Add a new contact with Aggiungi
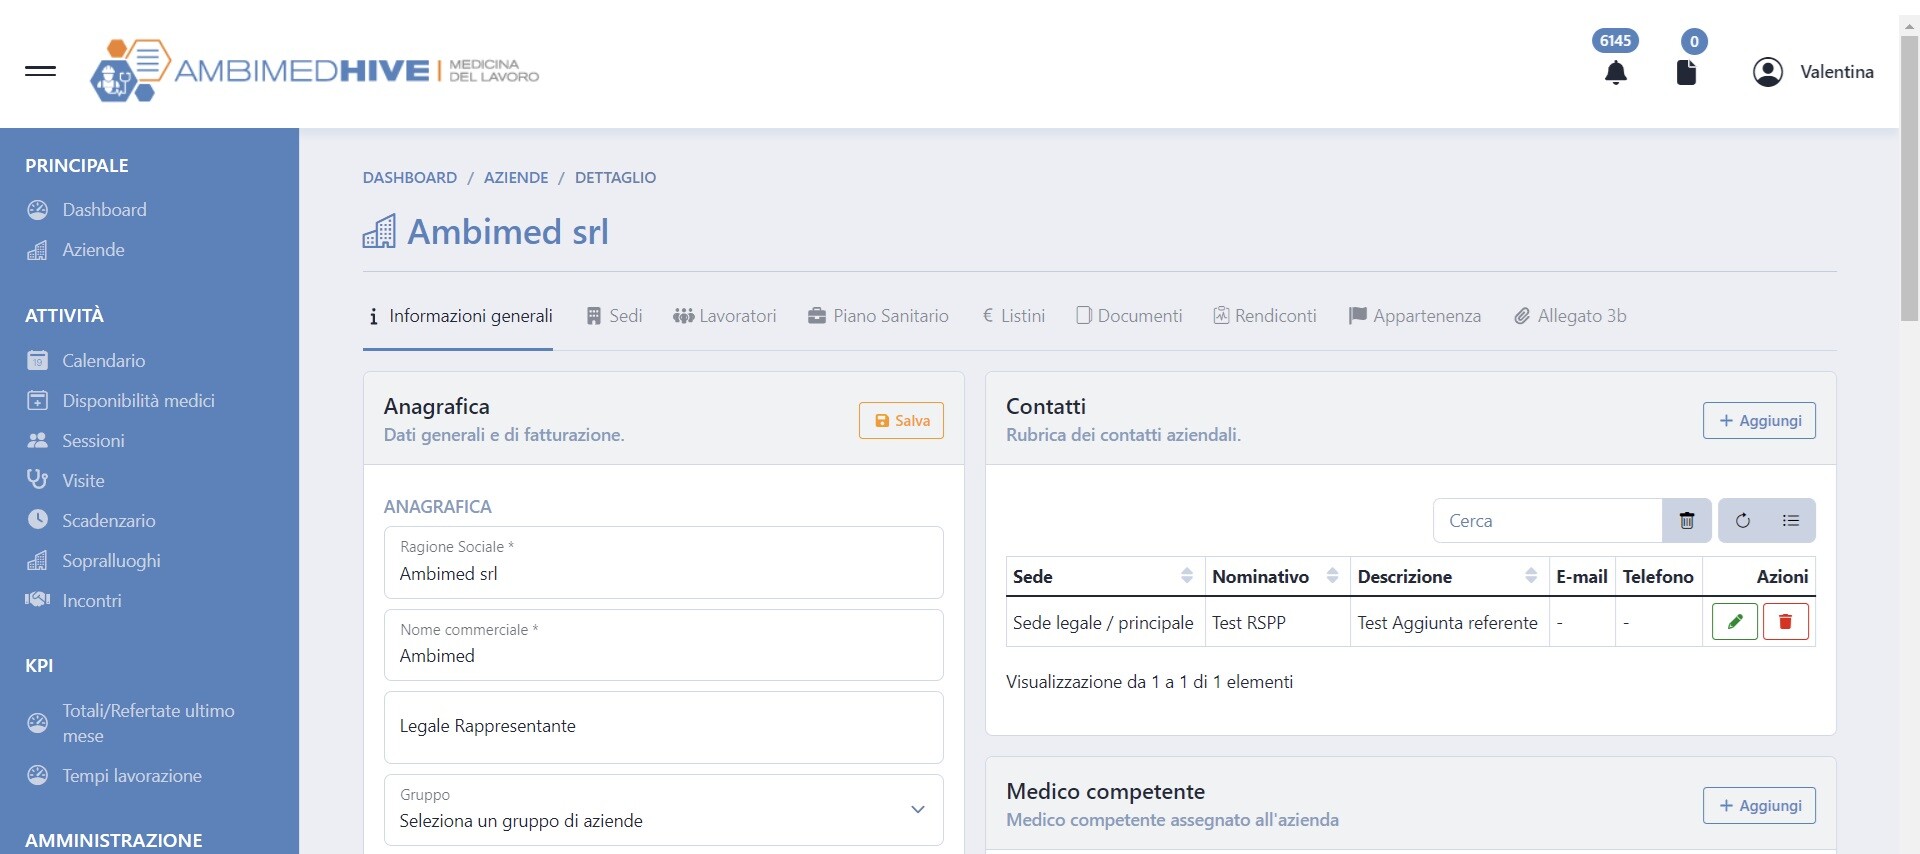The width and height of the screenshot is (1920, 854). (1759, 421)
